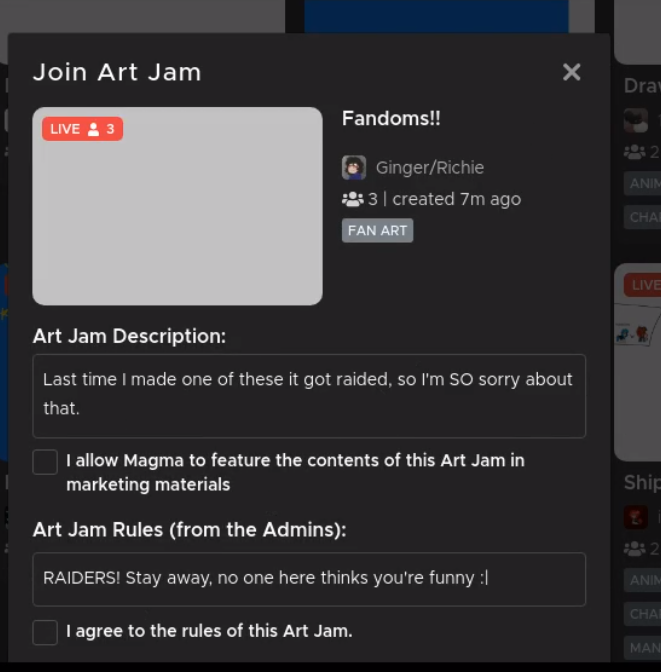
Task: Enable the allow Magma marketing checkbox
Action: pyautogui.click(x=45, y=461)
